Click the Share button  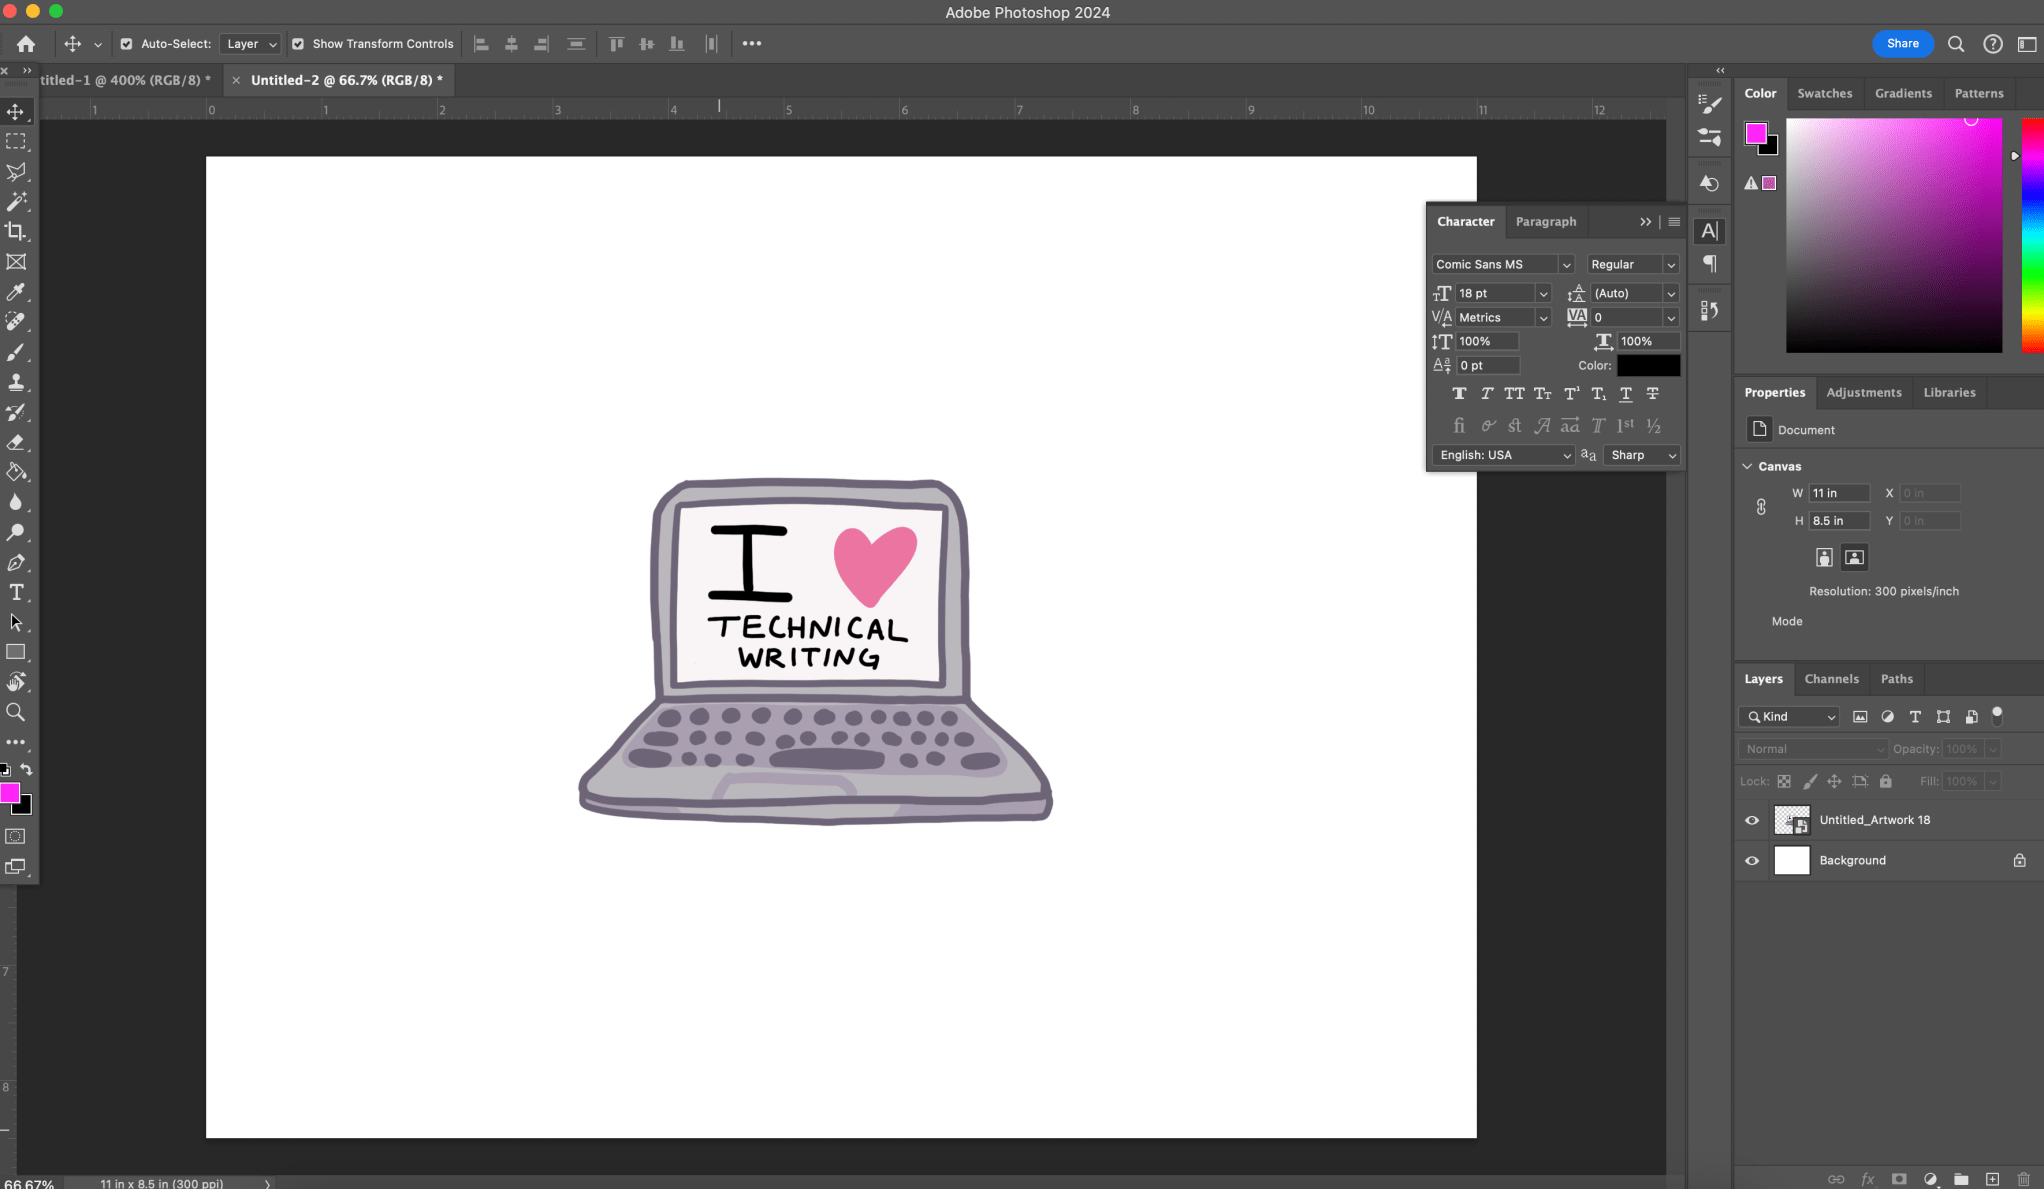pyautogui.click(x=1903, y=44)
